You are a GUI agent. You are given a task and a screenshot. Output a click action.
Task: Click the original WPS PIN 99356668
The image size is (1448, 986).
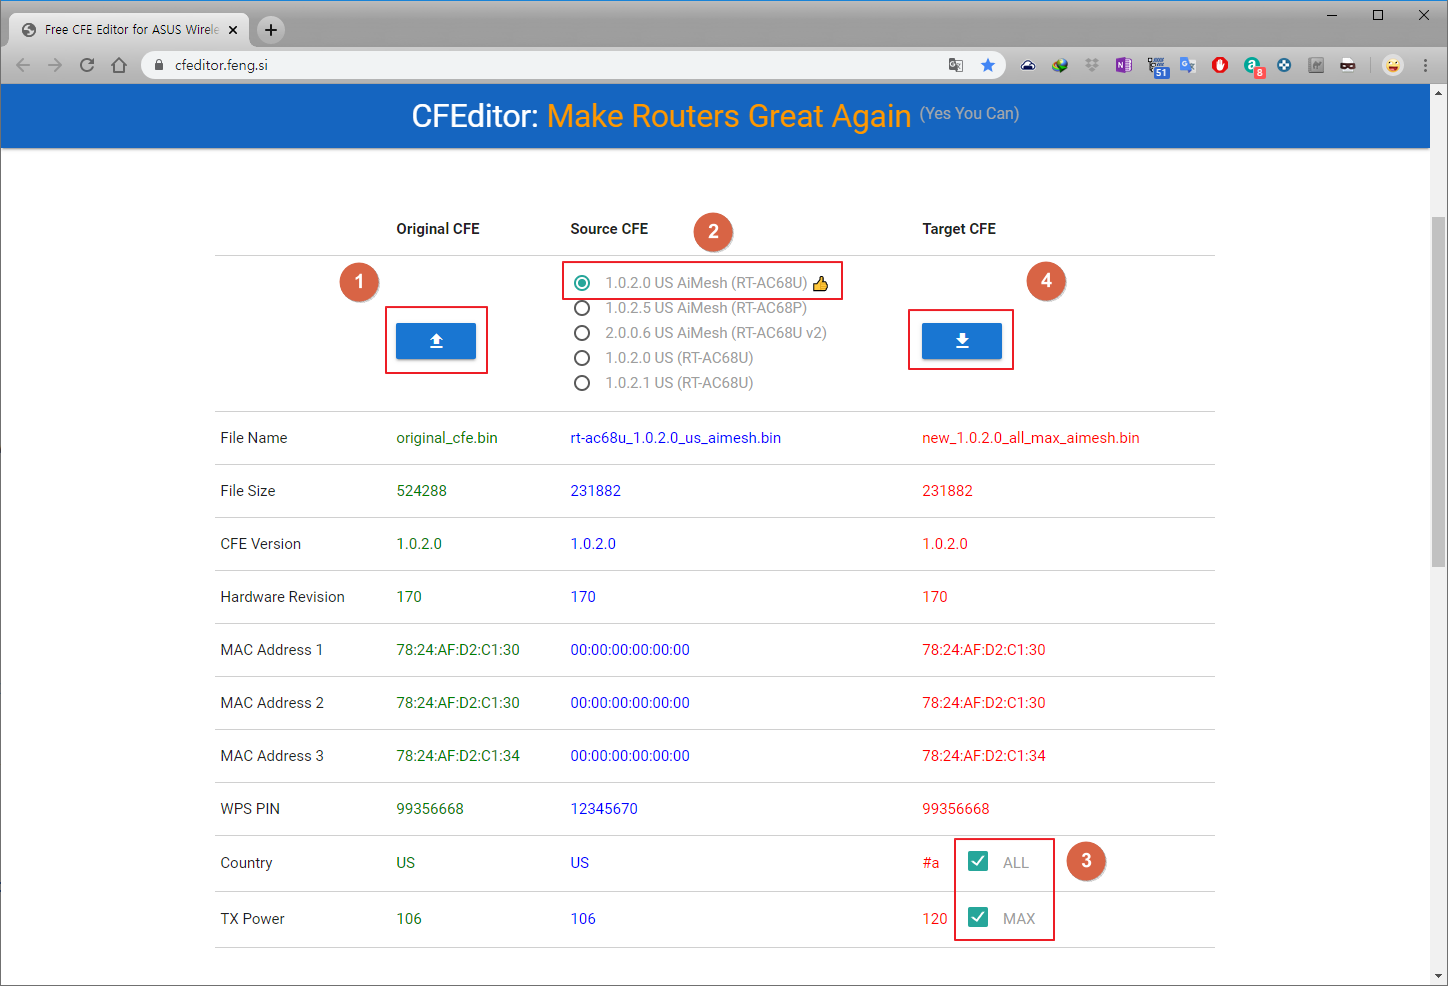(430, 809)
